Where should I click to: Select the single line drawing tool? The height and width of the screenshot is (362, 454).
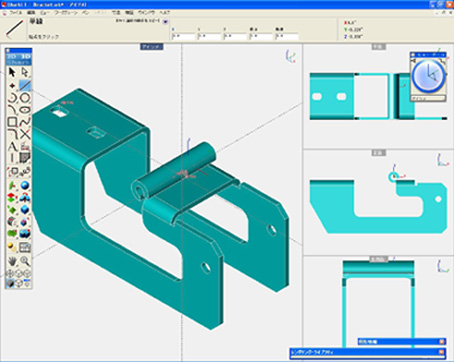(25, 85)
